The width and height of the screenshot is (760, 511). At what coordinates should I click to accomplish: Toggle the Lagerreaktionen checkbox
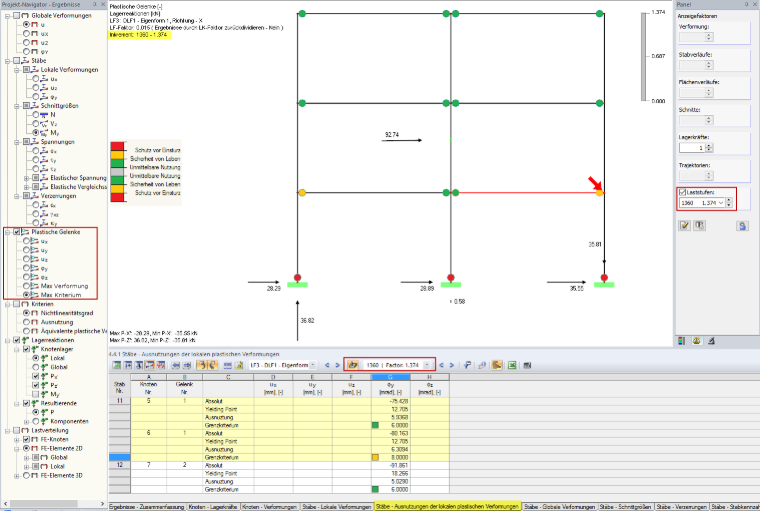click(17, 340)
